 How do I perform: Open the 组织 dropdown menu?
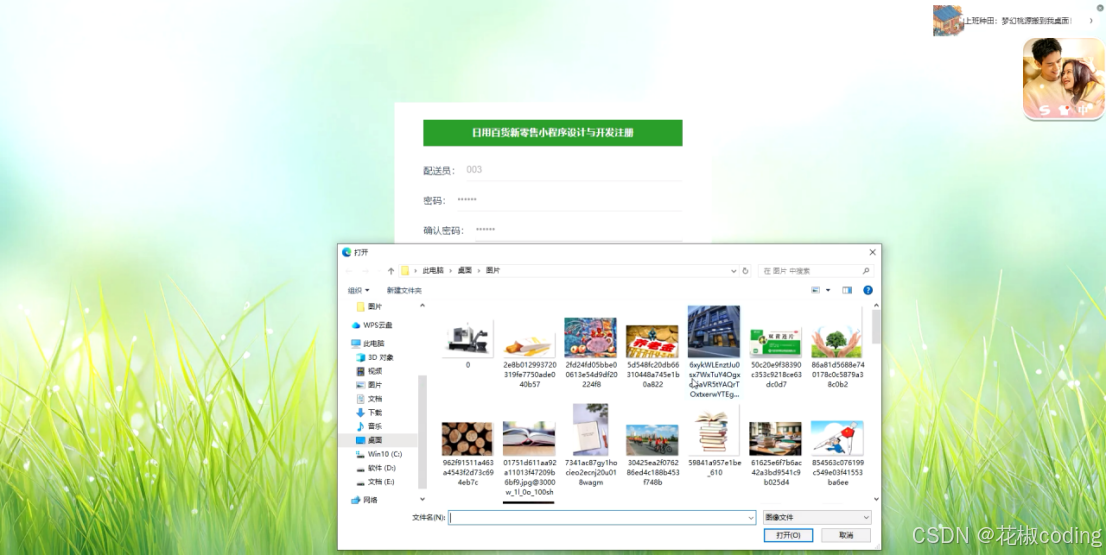pyautogui.click(x=358, y=291)
